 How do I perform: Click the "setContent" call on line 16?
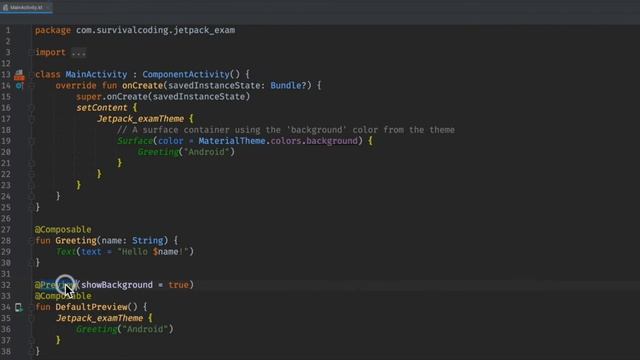coord(102,108)
